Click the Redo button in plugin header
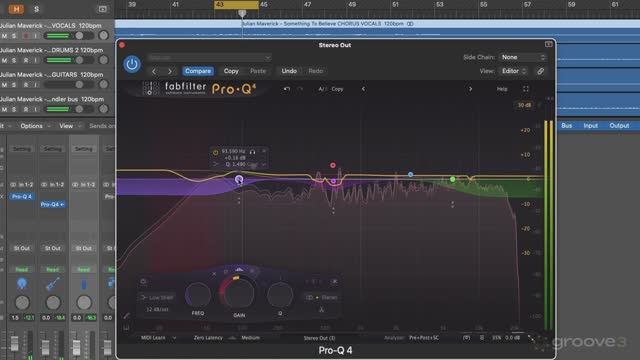The height and width of the screenshot is (360, 640). [316, 71]
